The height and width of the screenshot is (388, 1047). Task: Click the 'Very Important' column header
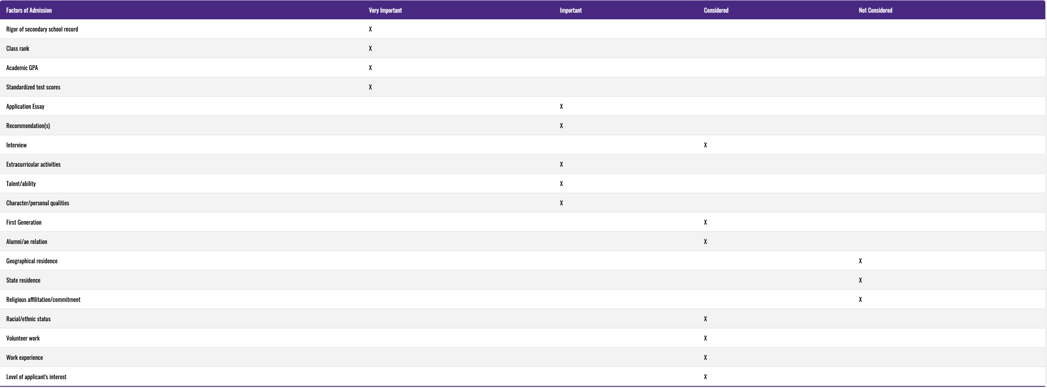coord(385,11)
